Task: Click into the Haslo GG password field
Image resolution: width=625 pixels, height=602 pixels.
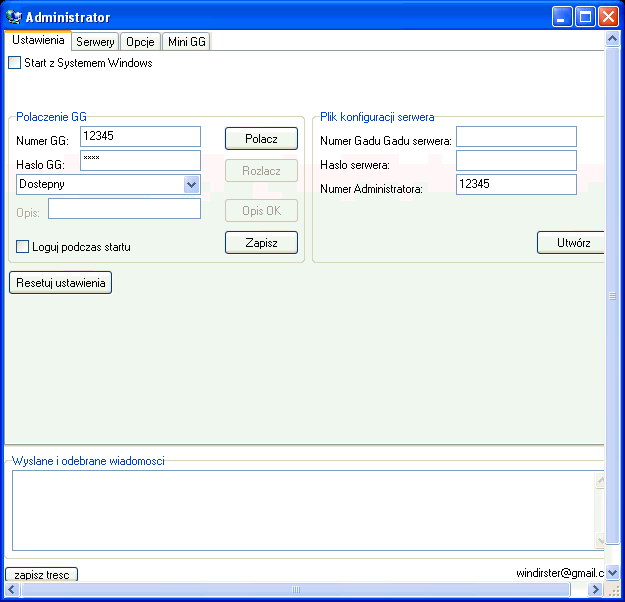Action: (x=140, y=160)
